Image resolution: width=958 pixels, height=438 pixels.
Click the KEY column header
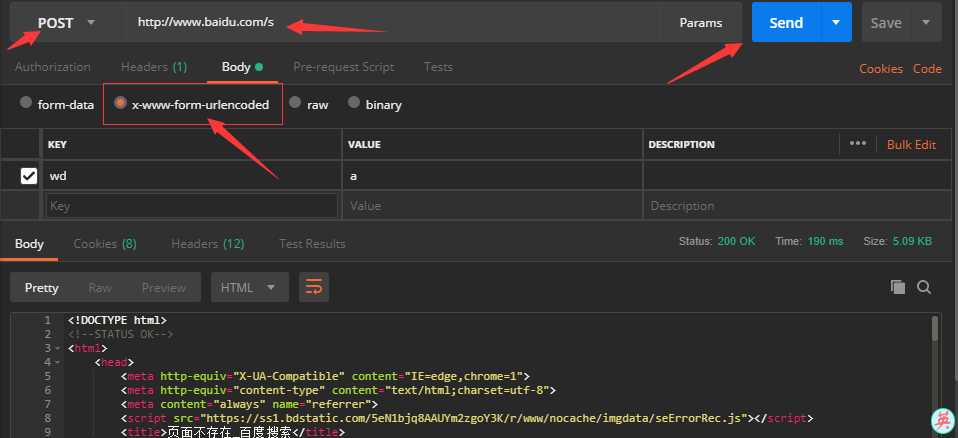pyautogui.click(x=57, y=144)
